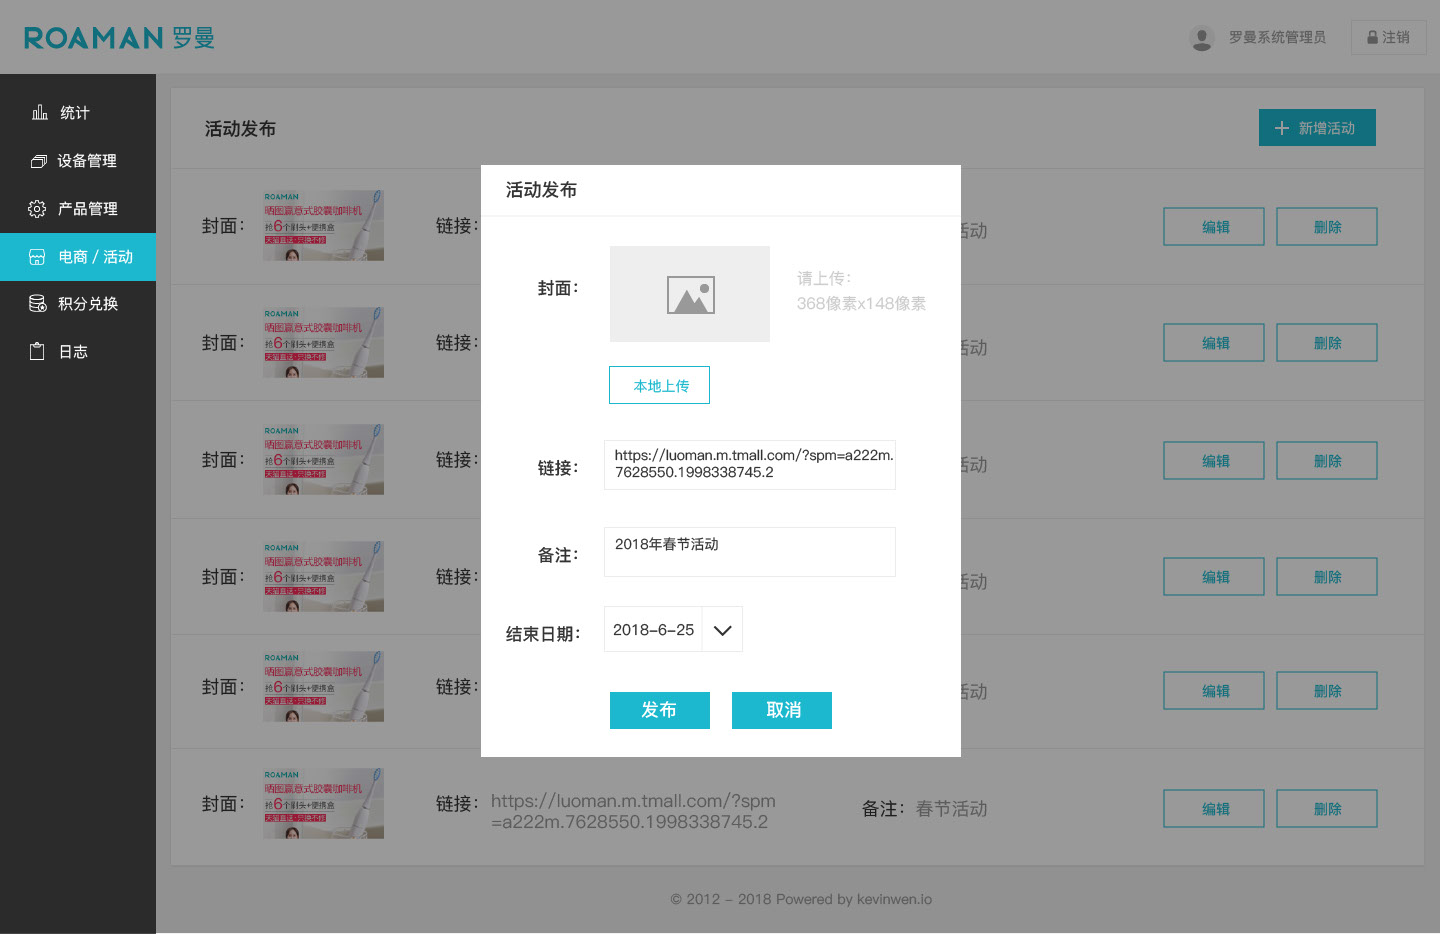Click the user avatar icon in header

click(x=1202, y=38)
